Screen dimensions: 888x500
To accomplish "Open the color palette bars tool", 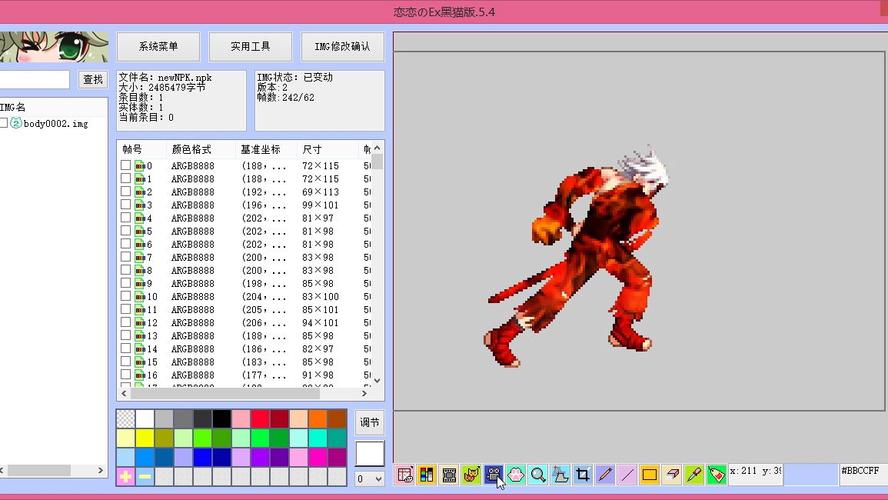I will tap(427, 475).
